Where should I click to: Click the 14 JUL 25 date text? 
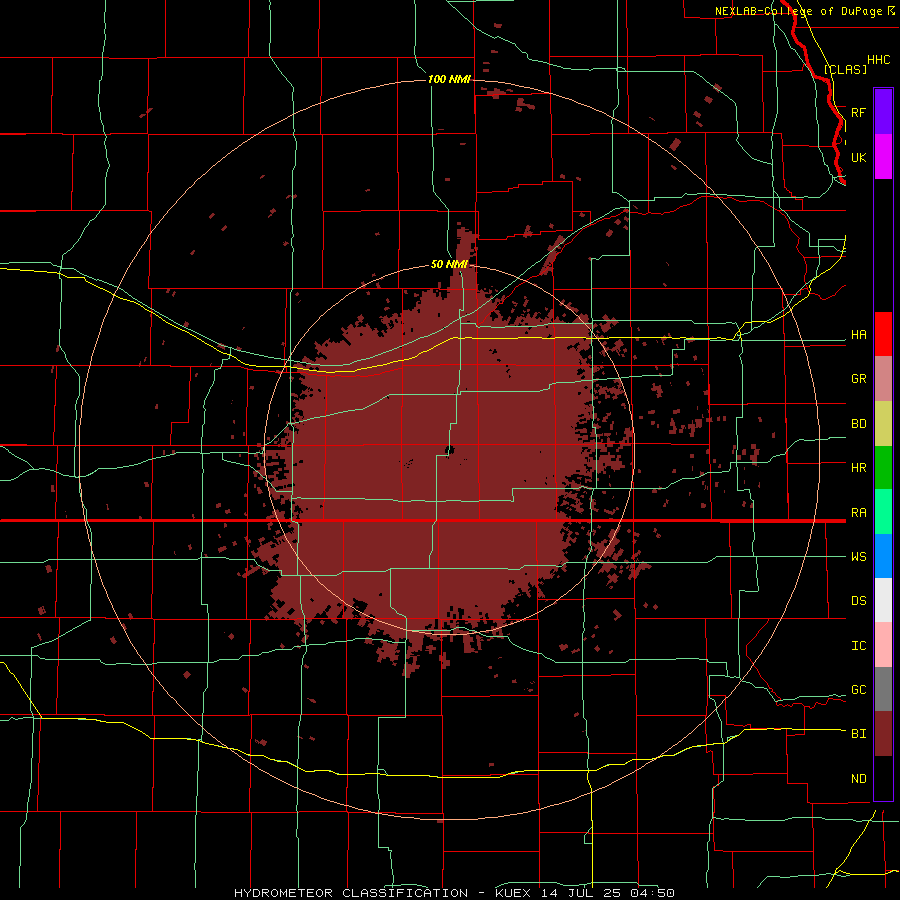point(581,893)
